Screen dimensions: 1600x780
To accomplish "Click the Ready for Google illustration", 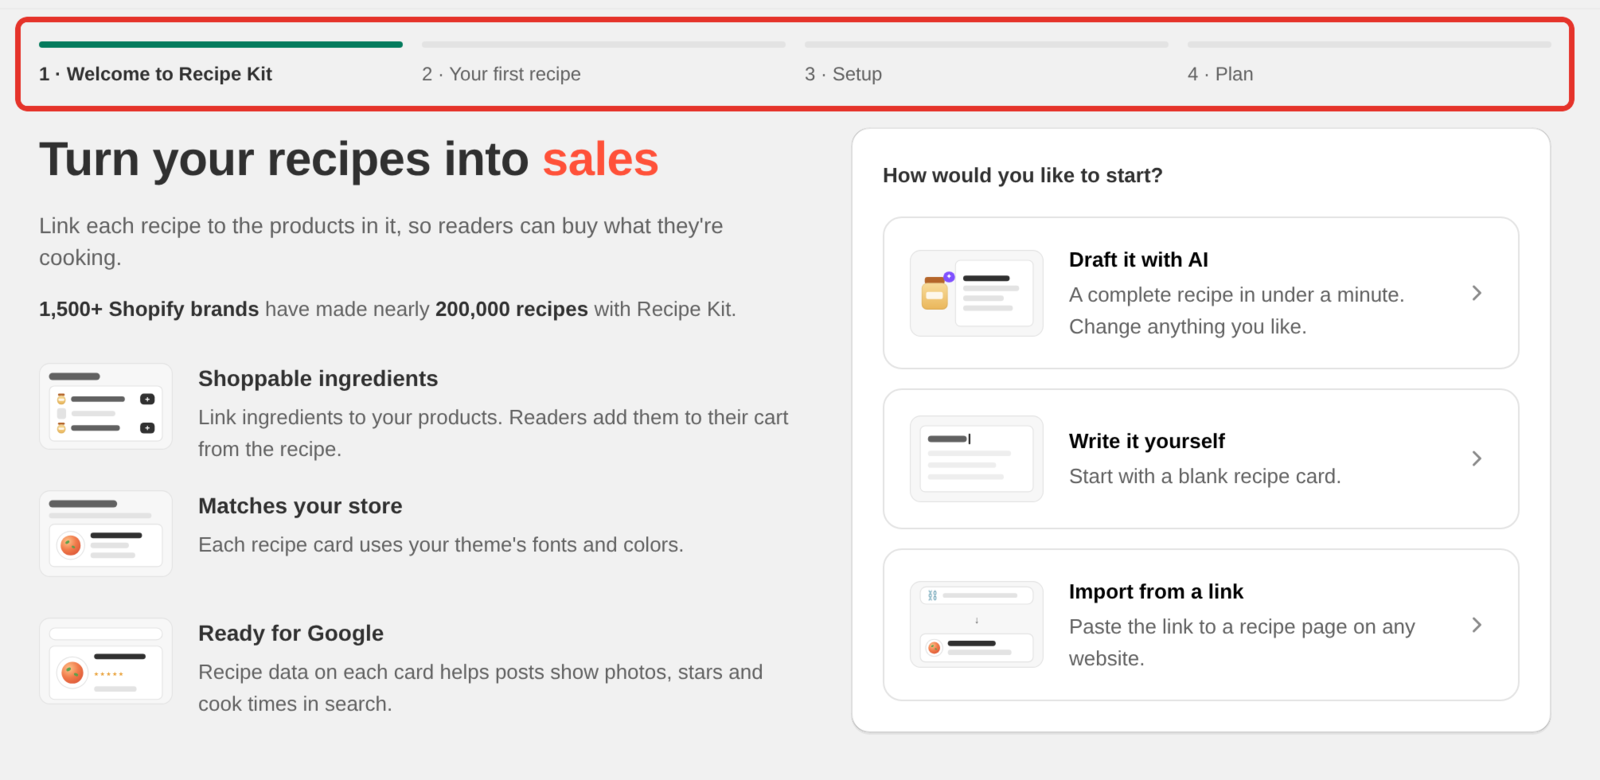I will tap(106, 661).
